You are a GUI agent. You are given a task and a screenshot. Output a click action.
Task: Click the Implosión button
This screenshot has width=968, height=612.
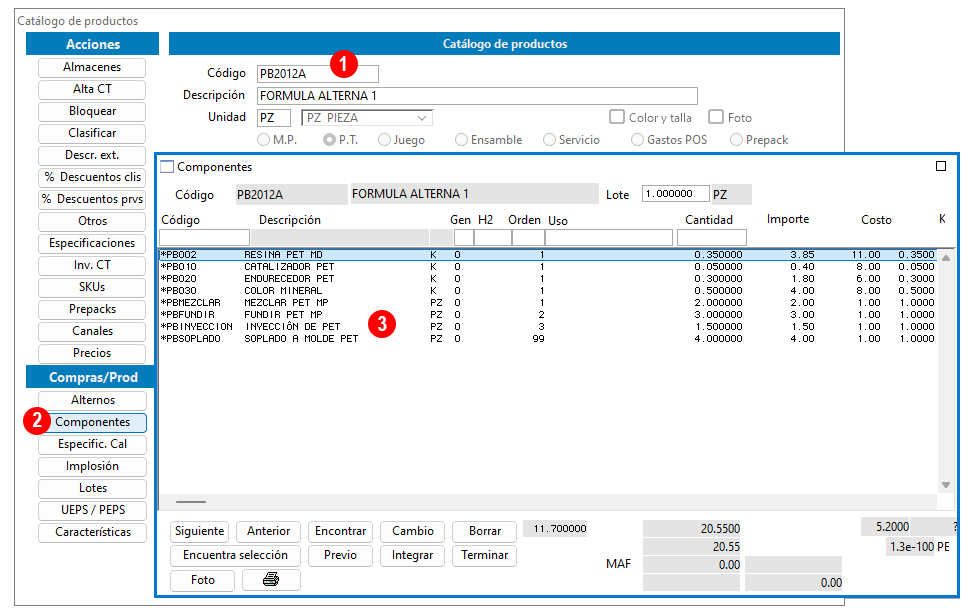[x=93, y=466]
